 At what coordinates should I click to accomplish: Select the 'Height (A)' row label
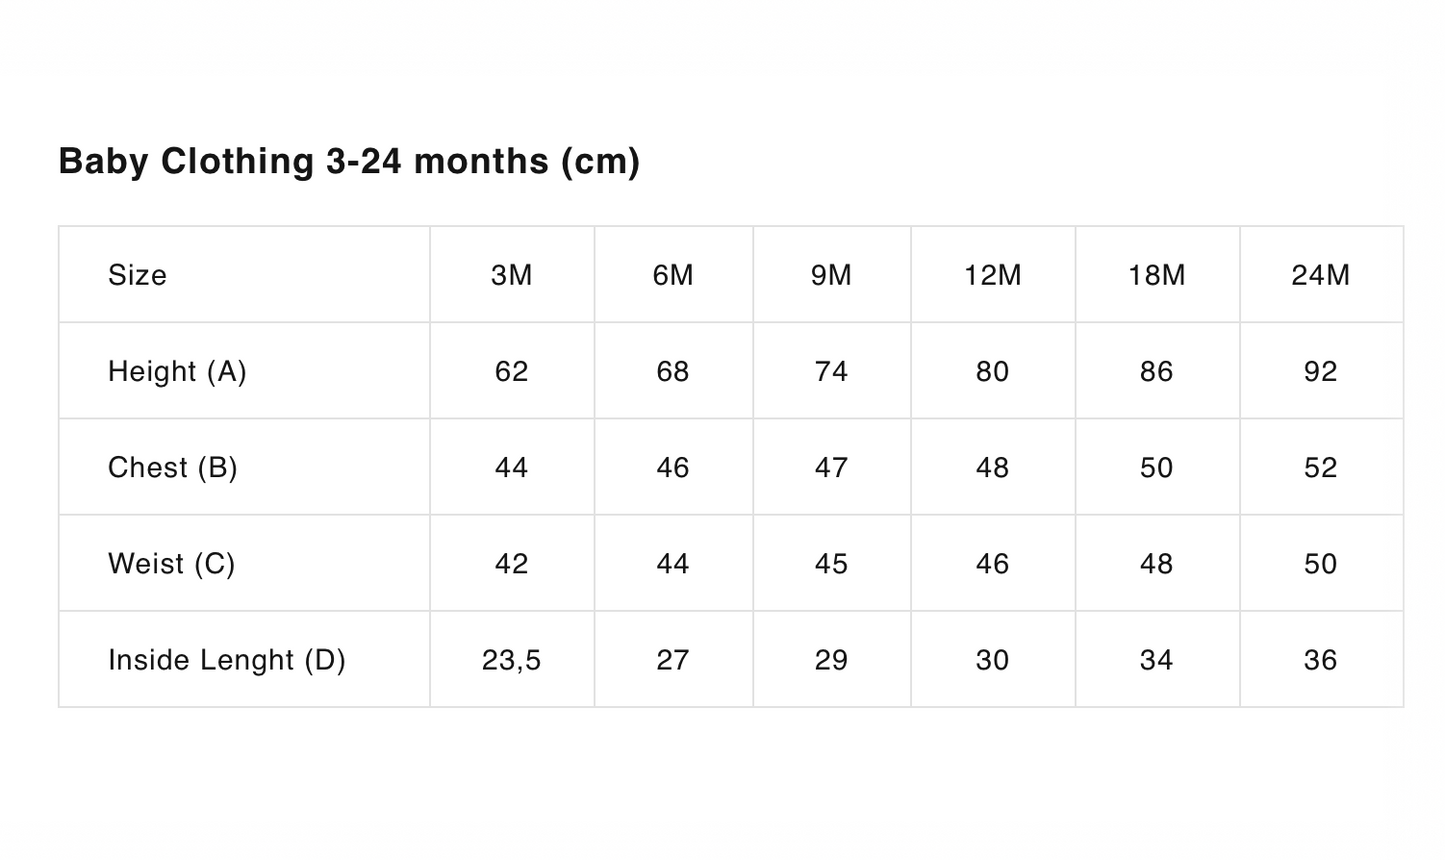click(177, 371)
